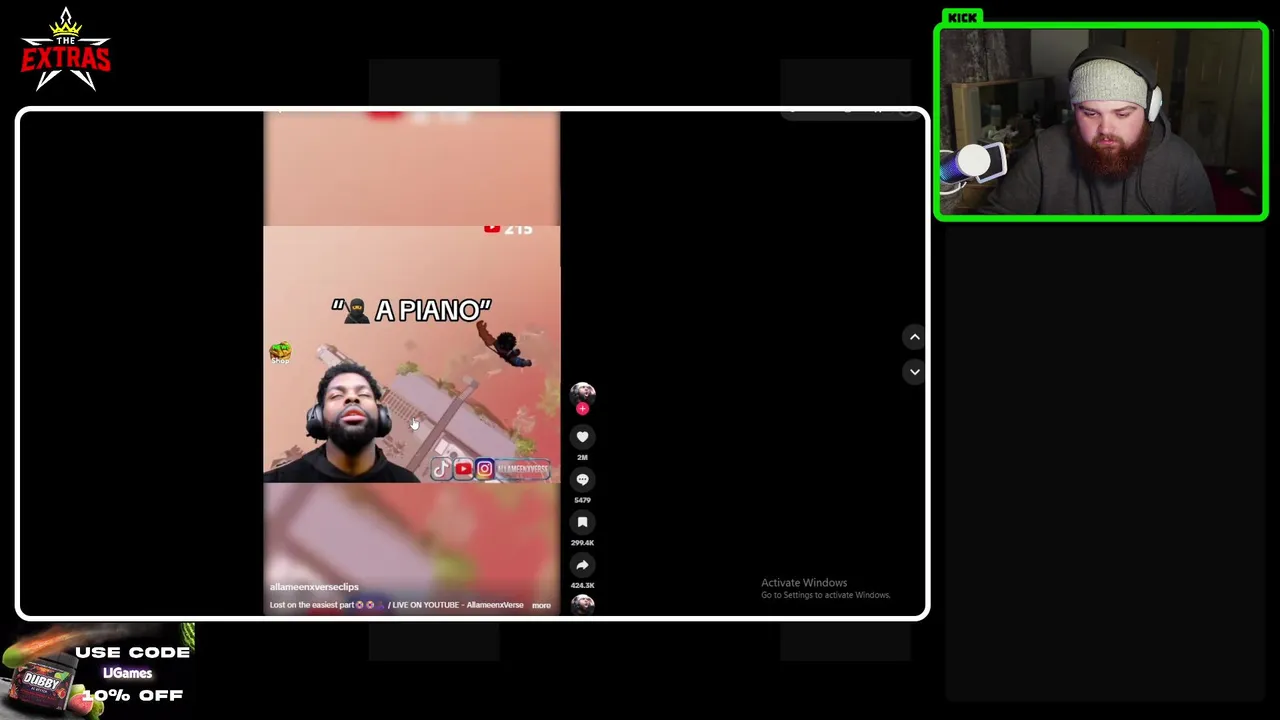Click the 299.4K saves count
This screenshot has height=720, width=1280.
582,543
